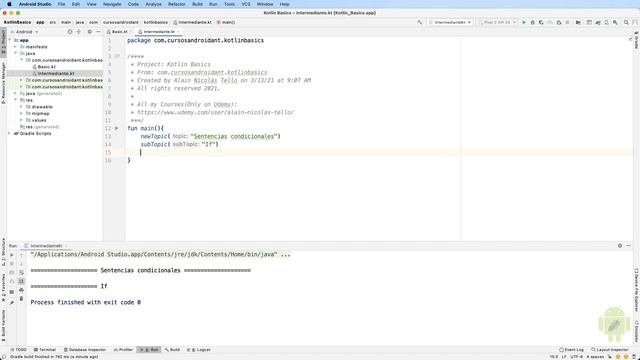Open the Android Studio application menu
Screen dimensions: 640x360
click(x=35, y=4)
